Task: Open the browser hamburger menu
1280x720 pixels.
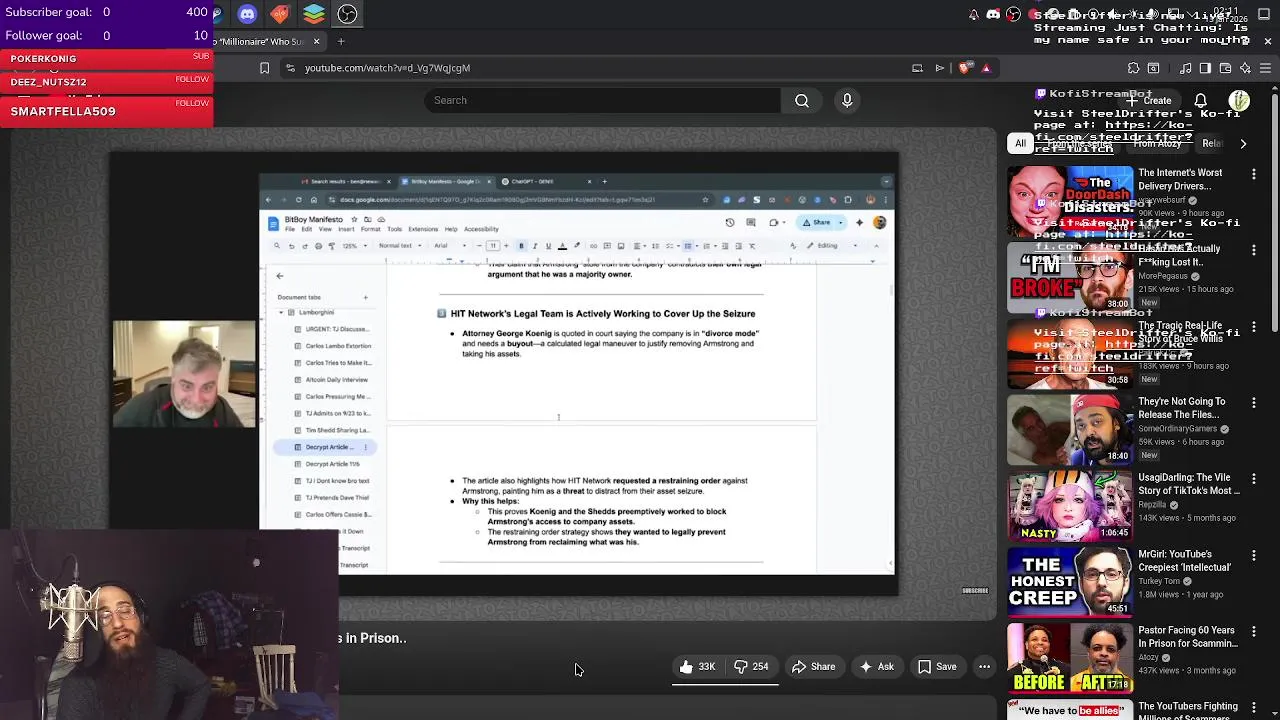Action: coord(1265,68)
